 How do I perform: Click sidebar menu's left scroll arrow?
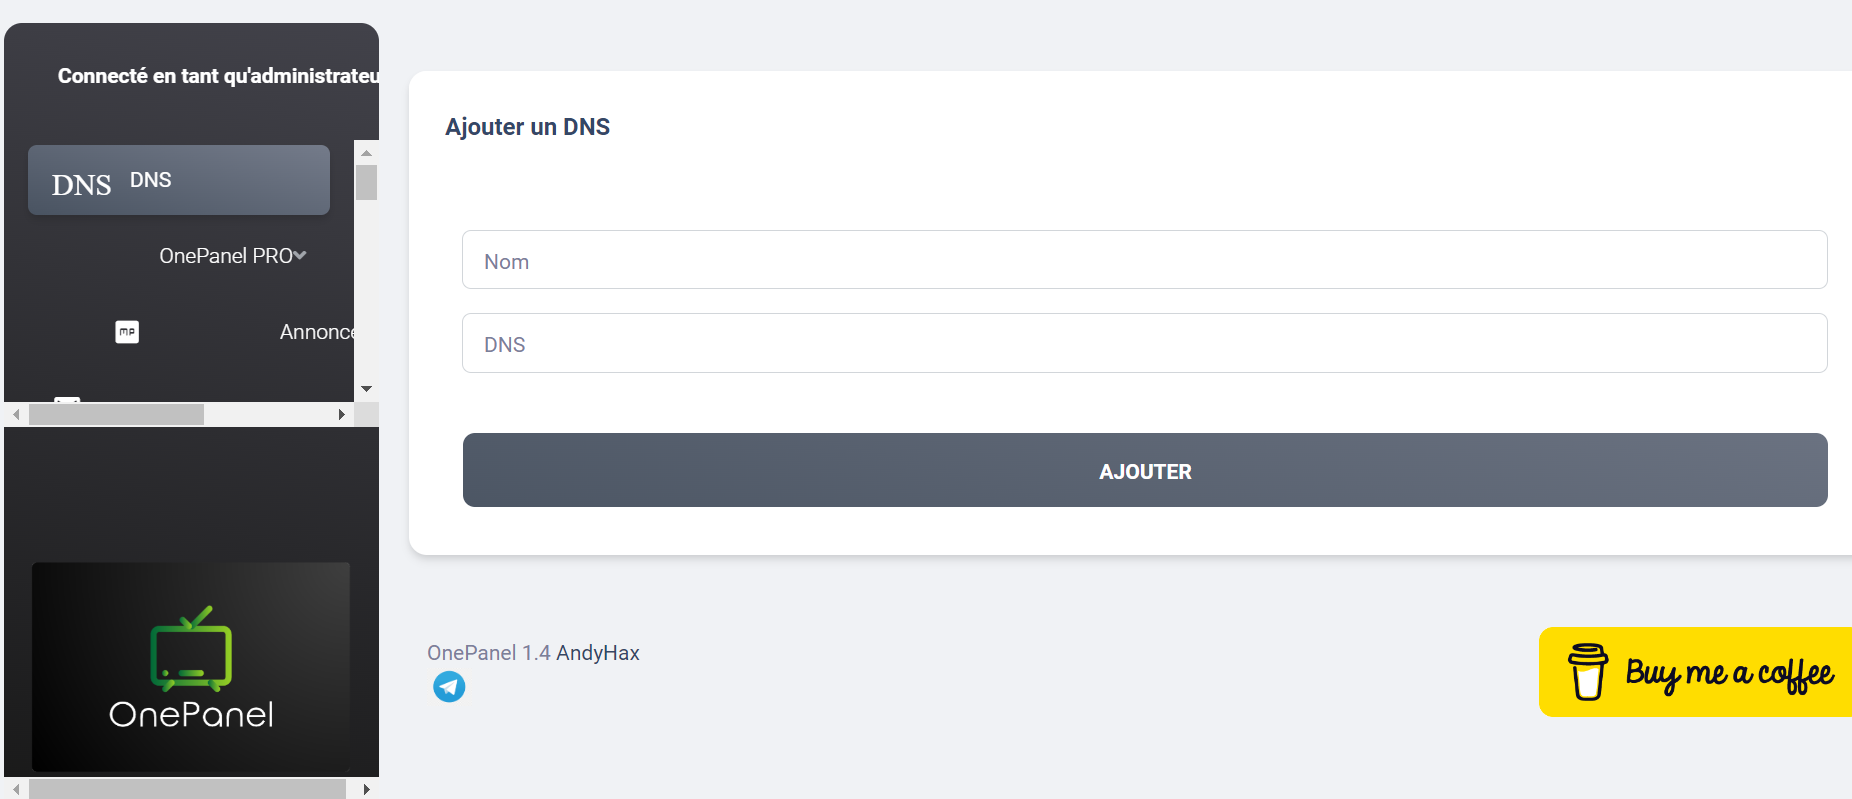16,414
